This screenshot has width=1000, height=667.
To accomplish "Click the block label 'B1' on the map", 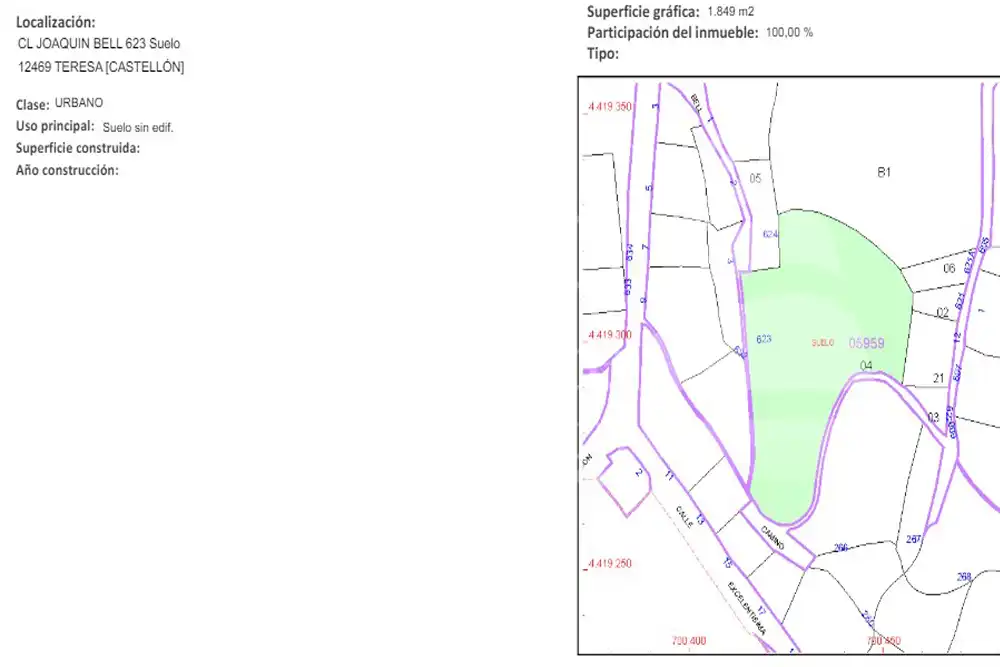I will (884, 172).
